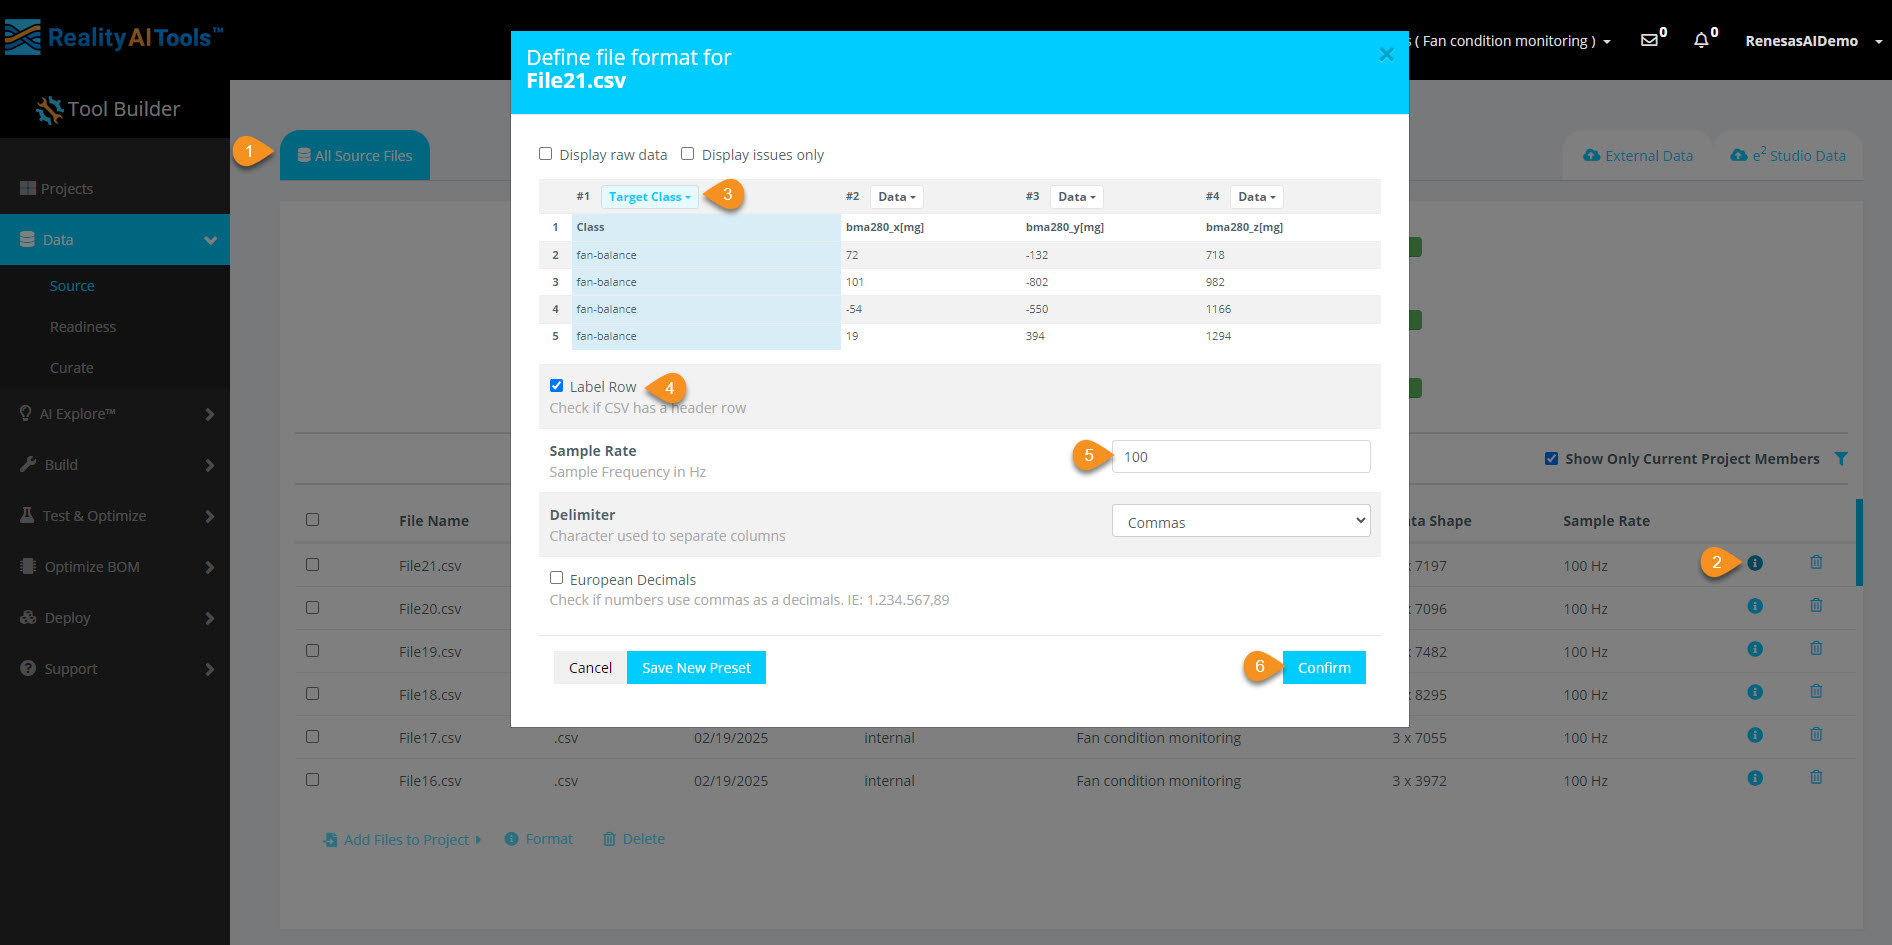Open the notification bell icon
The image size is (1892, 945).
(1701, 41)
